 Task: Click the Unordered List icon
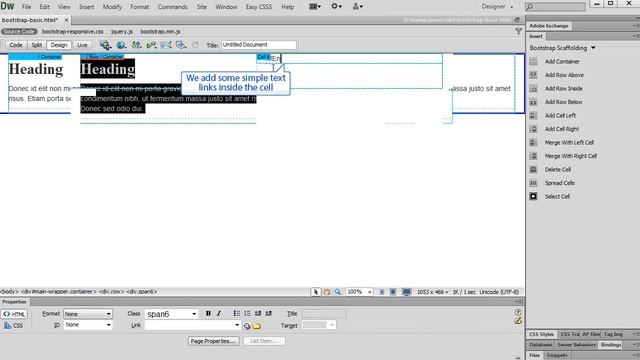pos(237,313)
